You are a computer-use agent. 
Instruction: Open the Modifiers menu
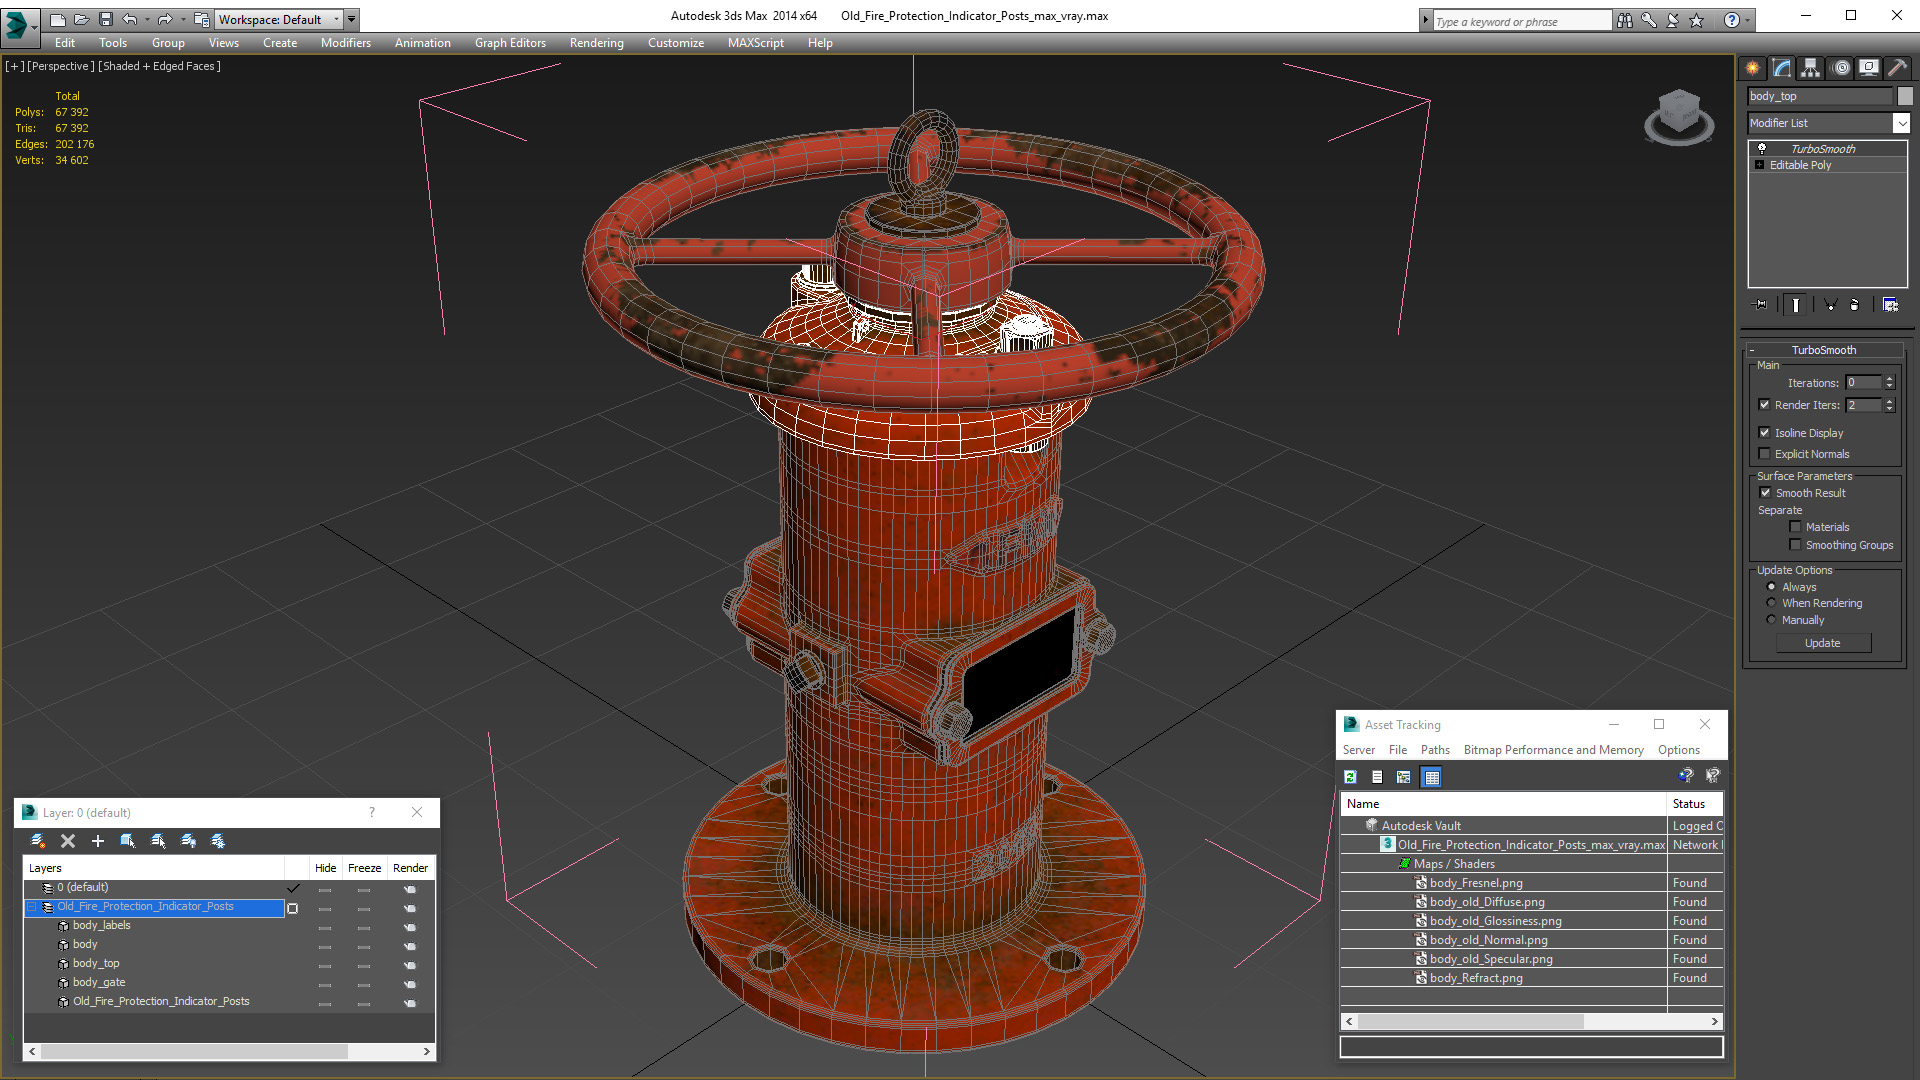click(x=345, y=43)
